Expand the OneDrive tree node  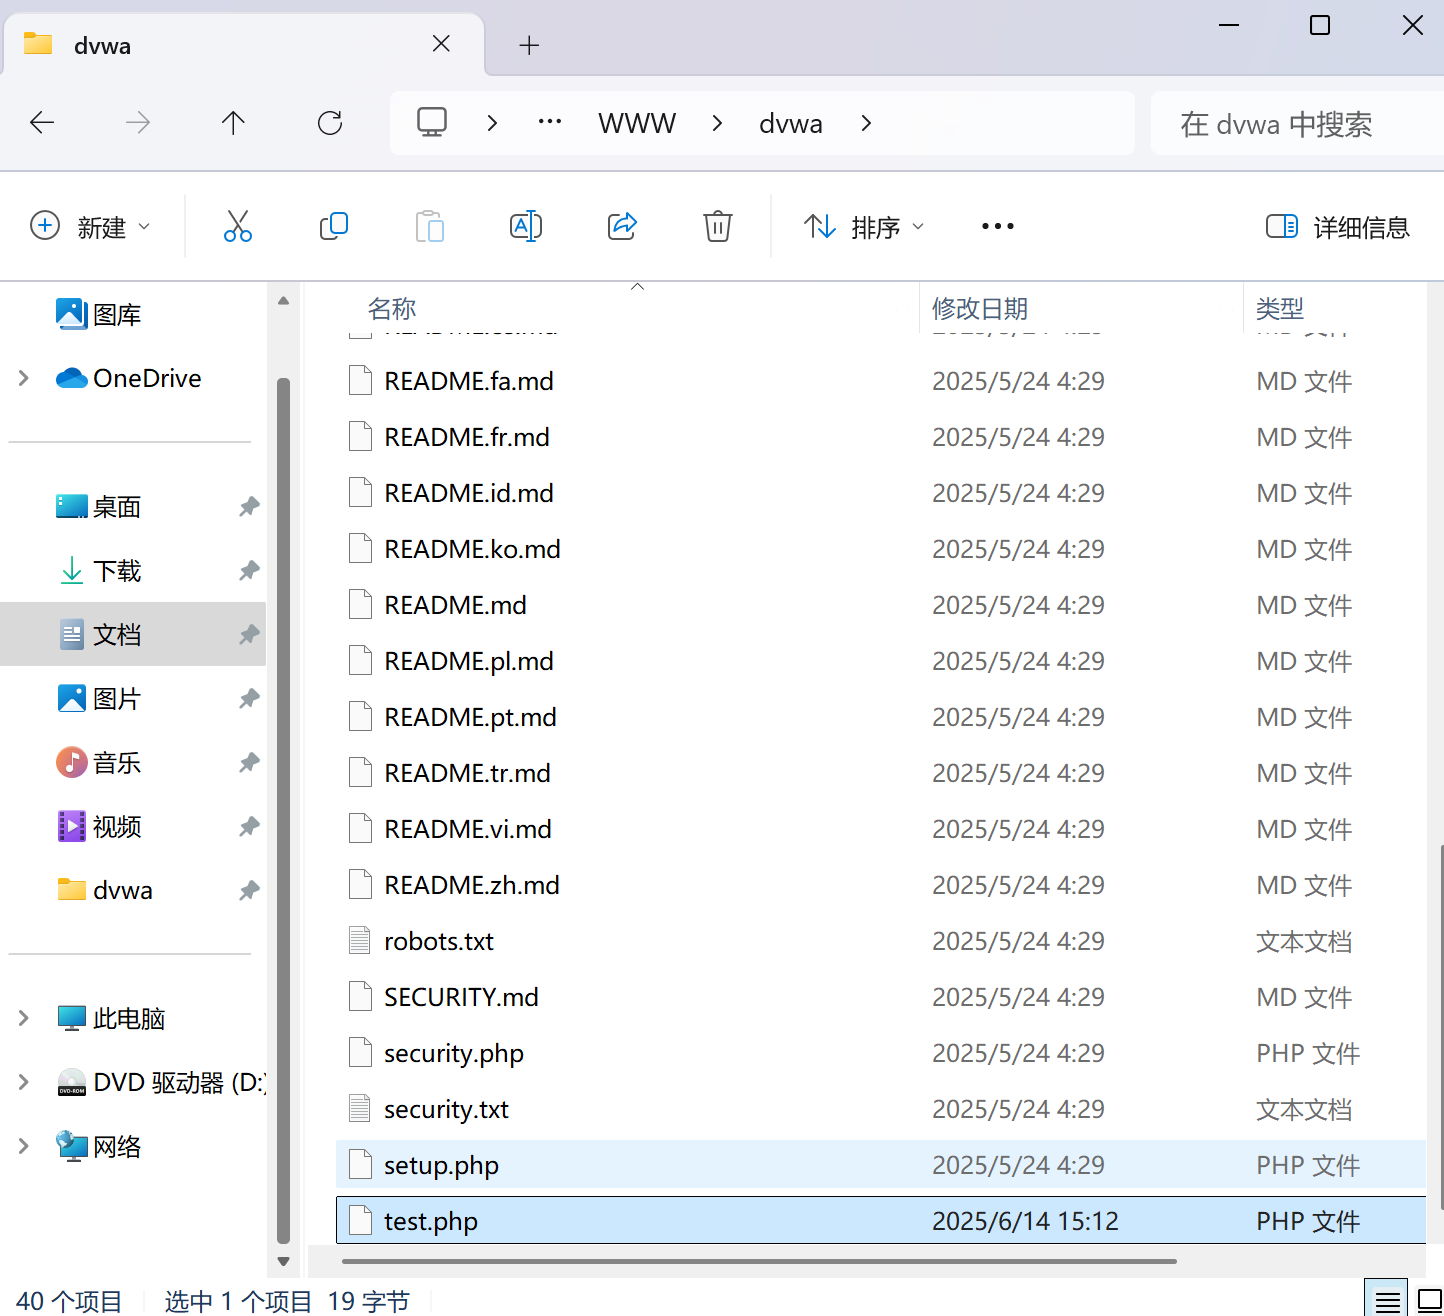click(24, 378)
